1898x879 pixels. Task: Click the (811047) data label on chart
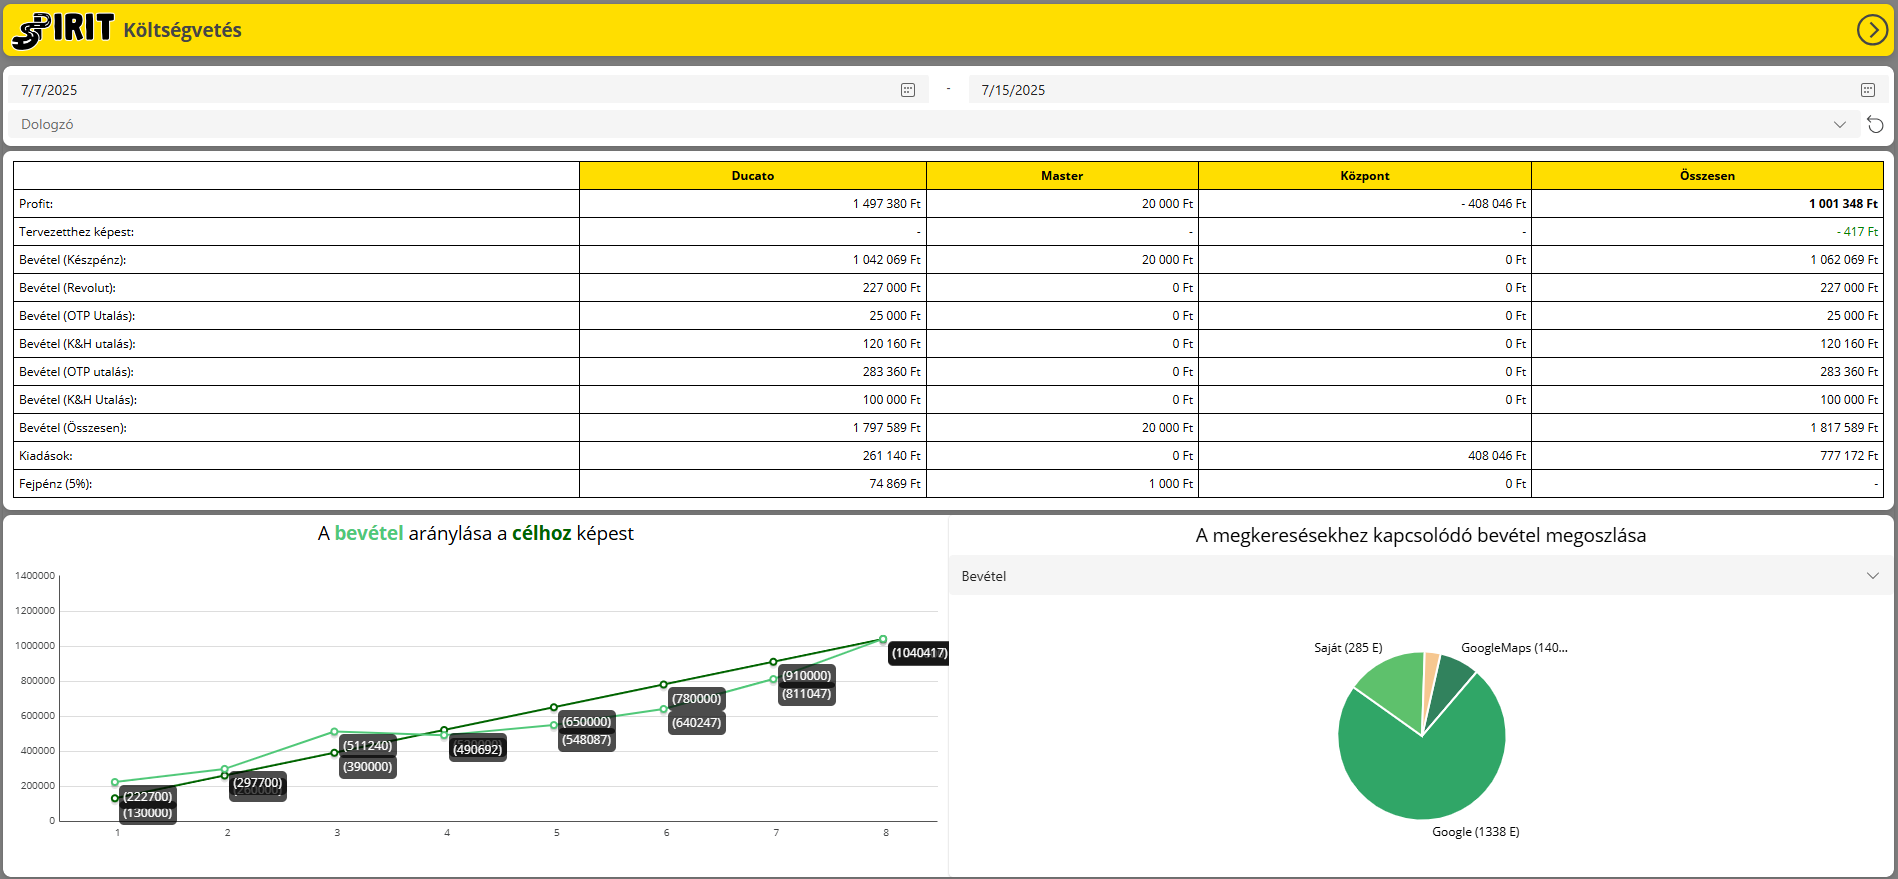click(x=806, y=694)
